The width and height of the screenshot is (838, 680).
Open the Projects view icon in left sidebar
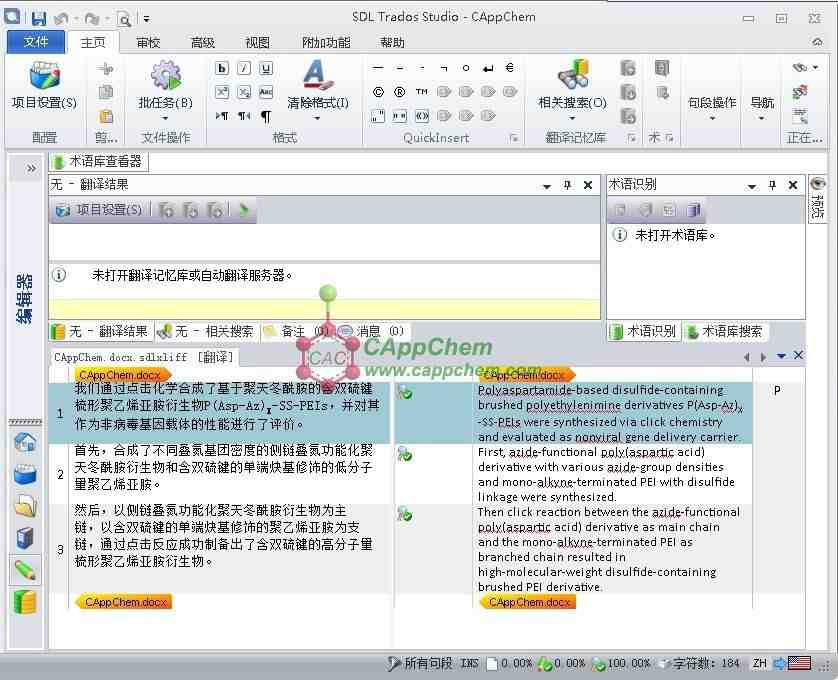[25, 474]
